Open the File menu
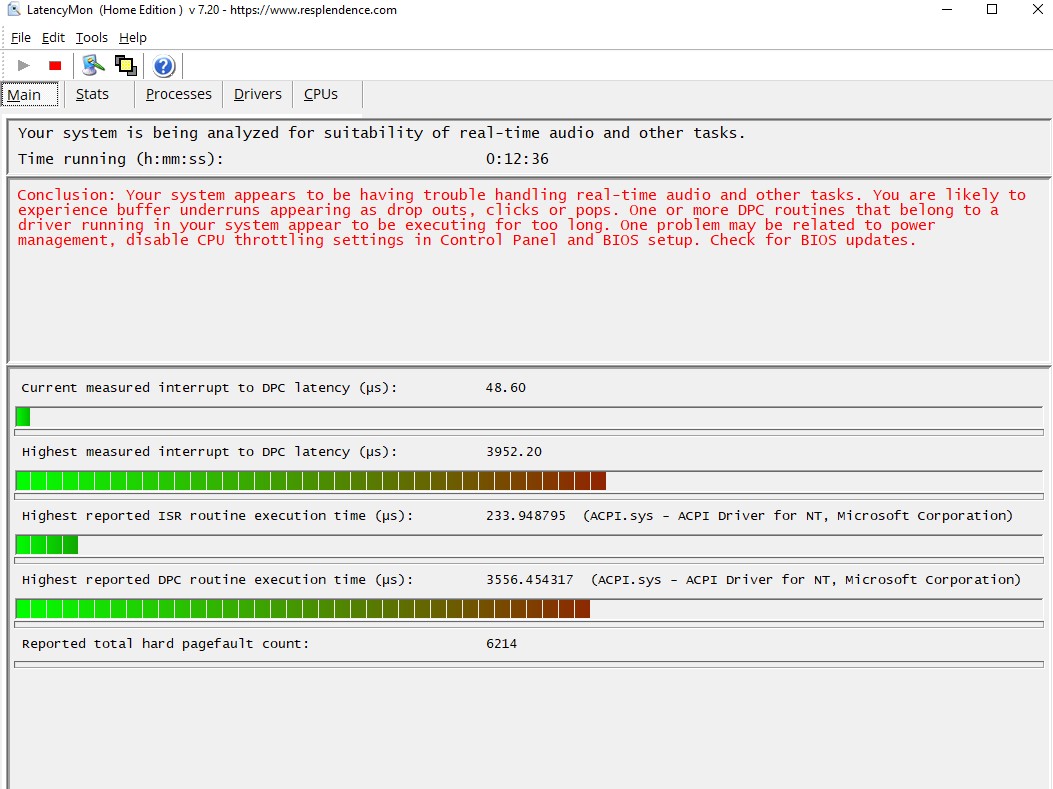 click(x=20, y=37)
